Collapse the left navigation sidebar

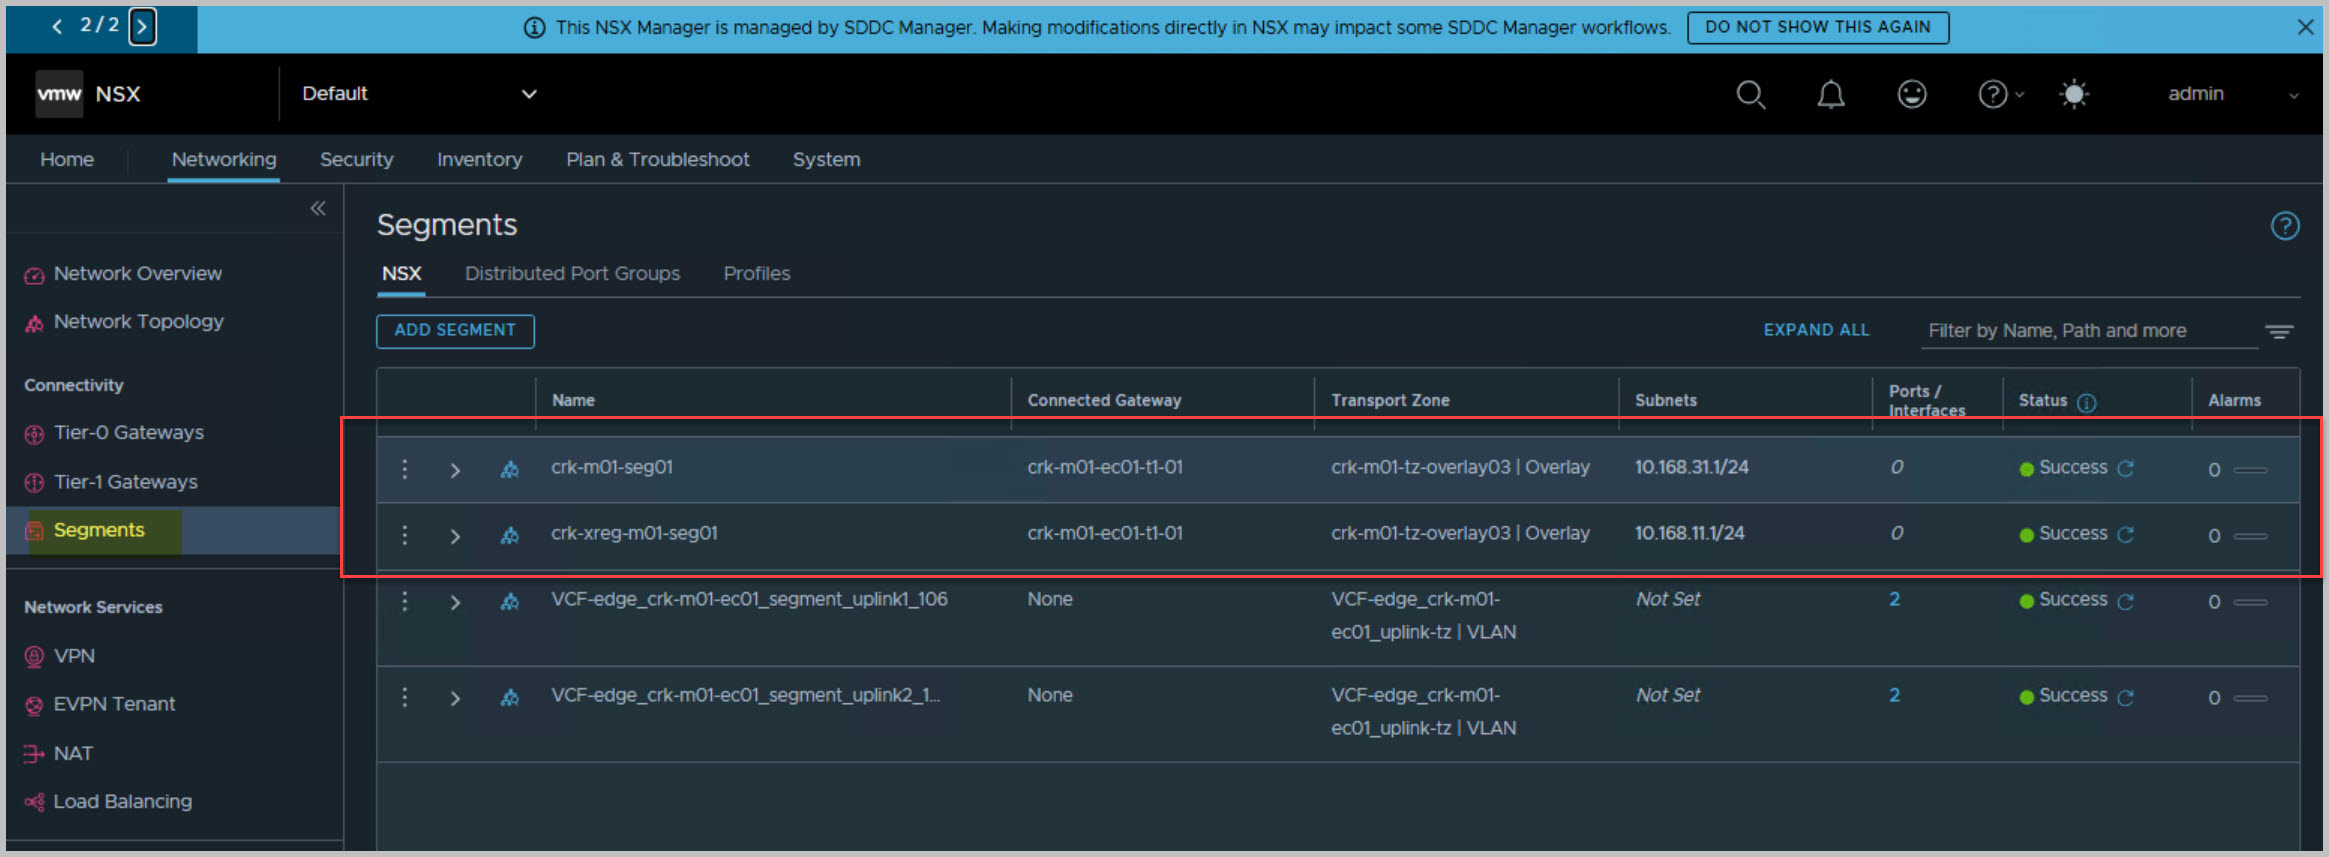(x=318, y=208)
